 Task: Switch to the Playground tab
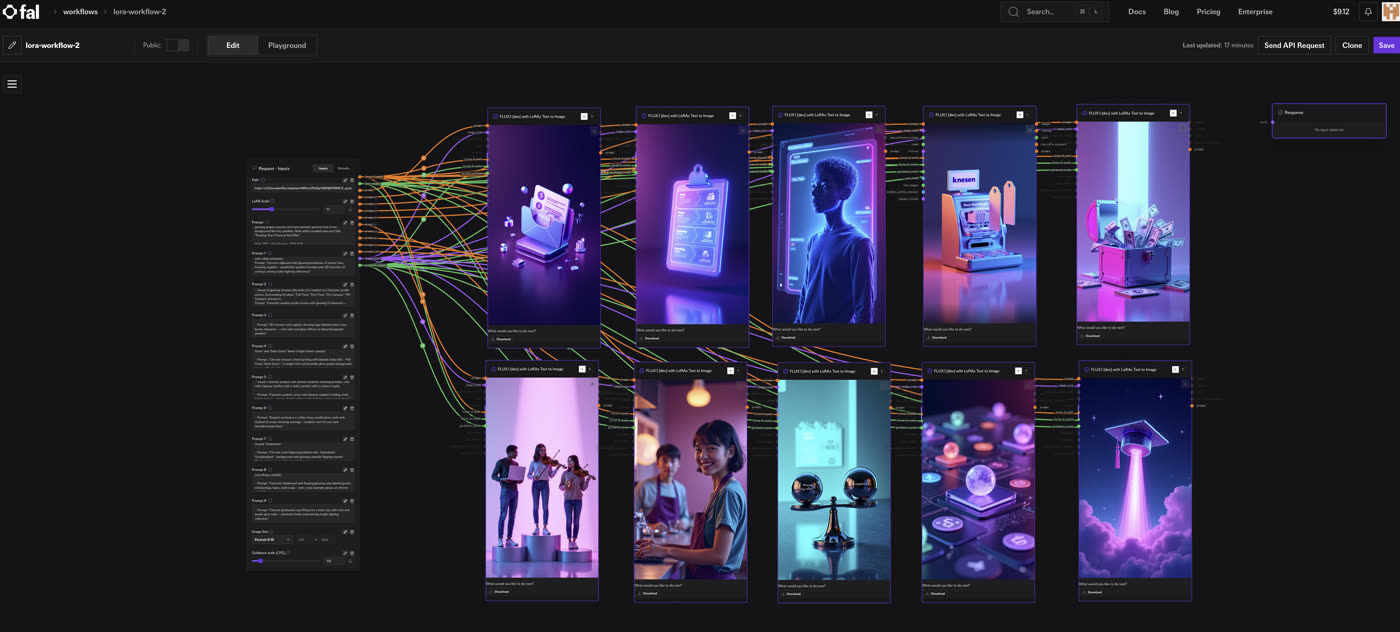tap(287, 45)
